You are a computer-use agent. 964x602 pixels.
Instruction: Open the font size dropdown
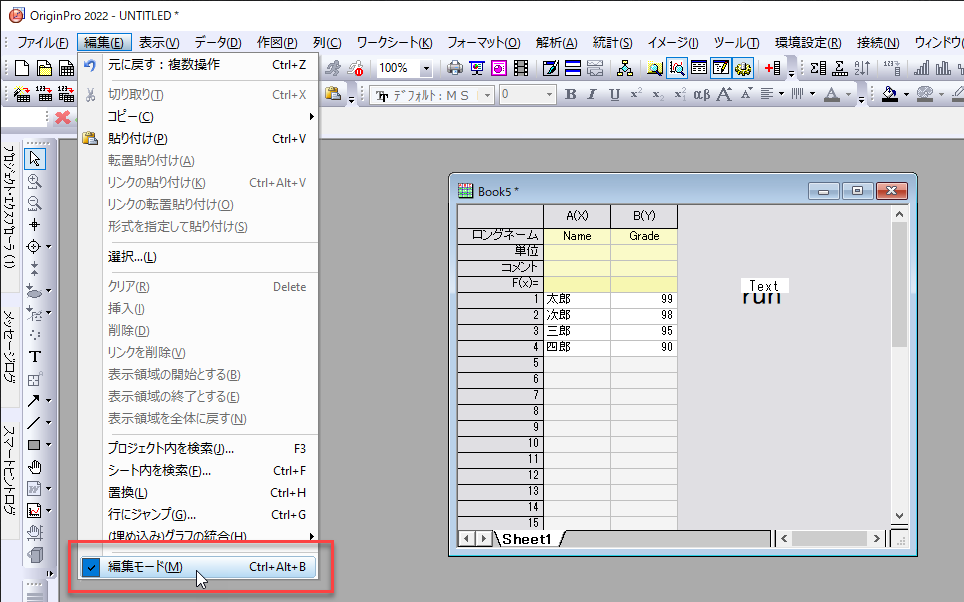click(x=549, y=95)
